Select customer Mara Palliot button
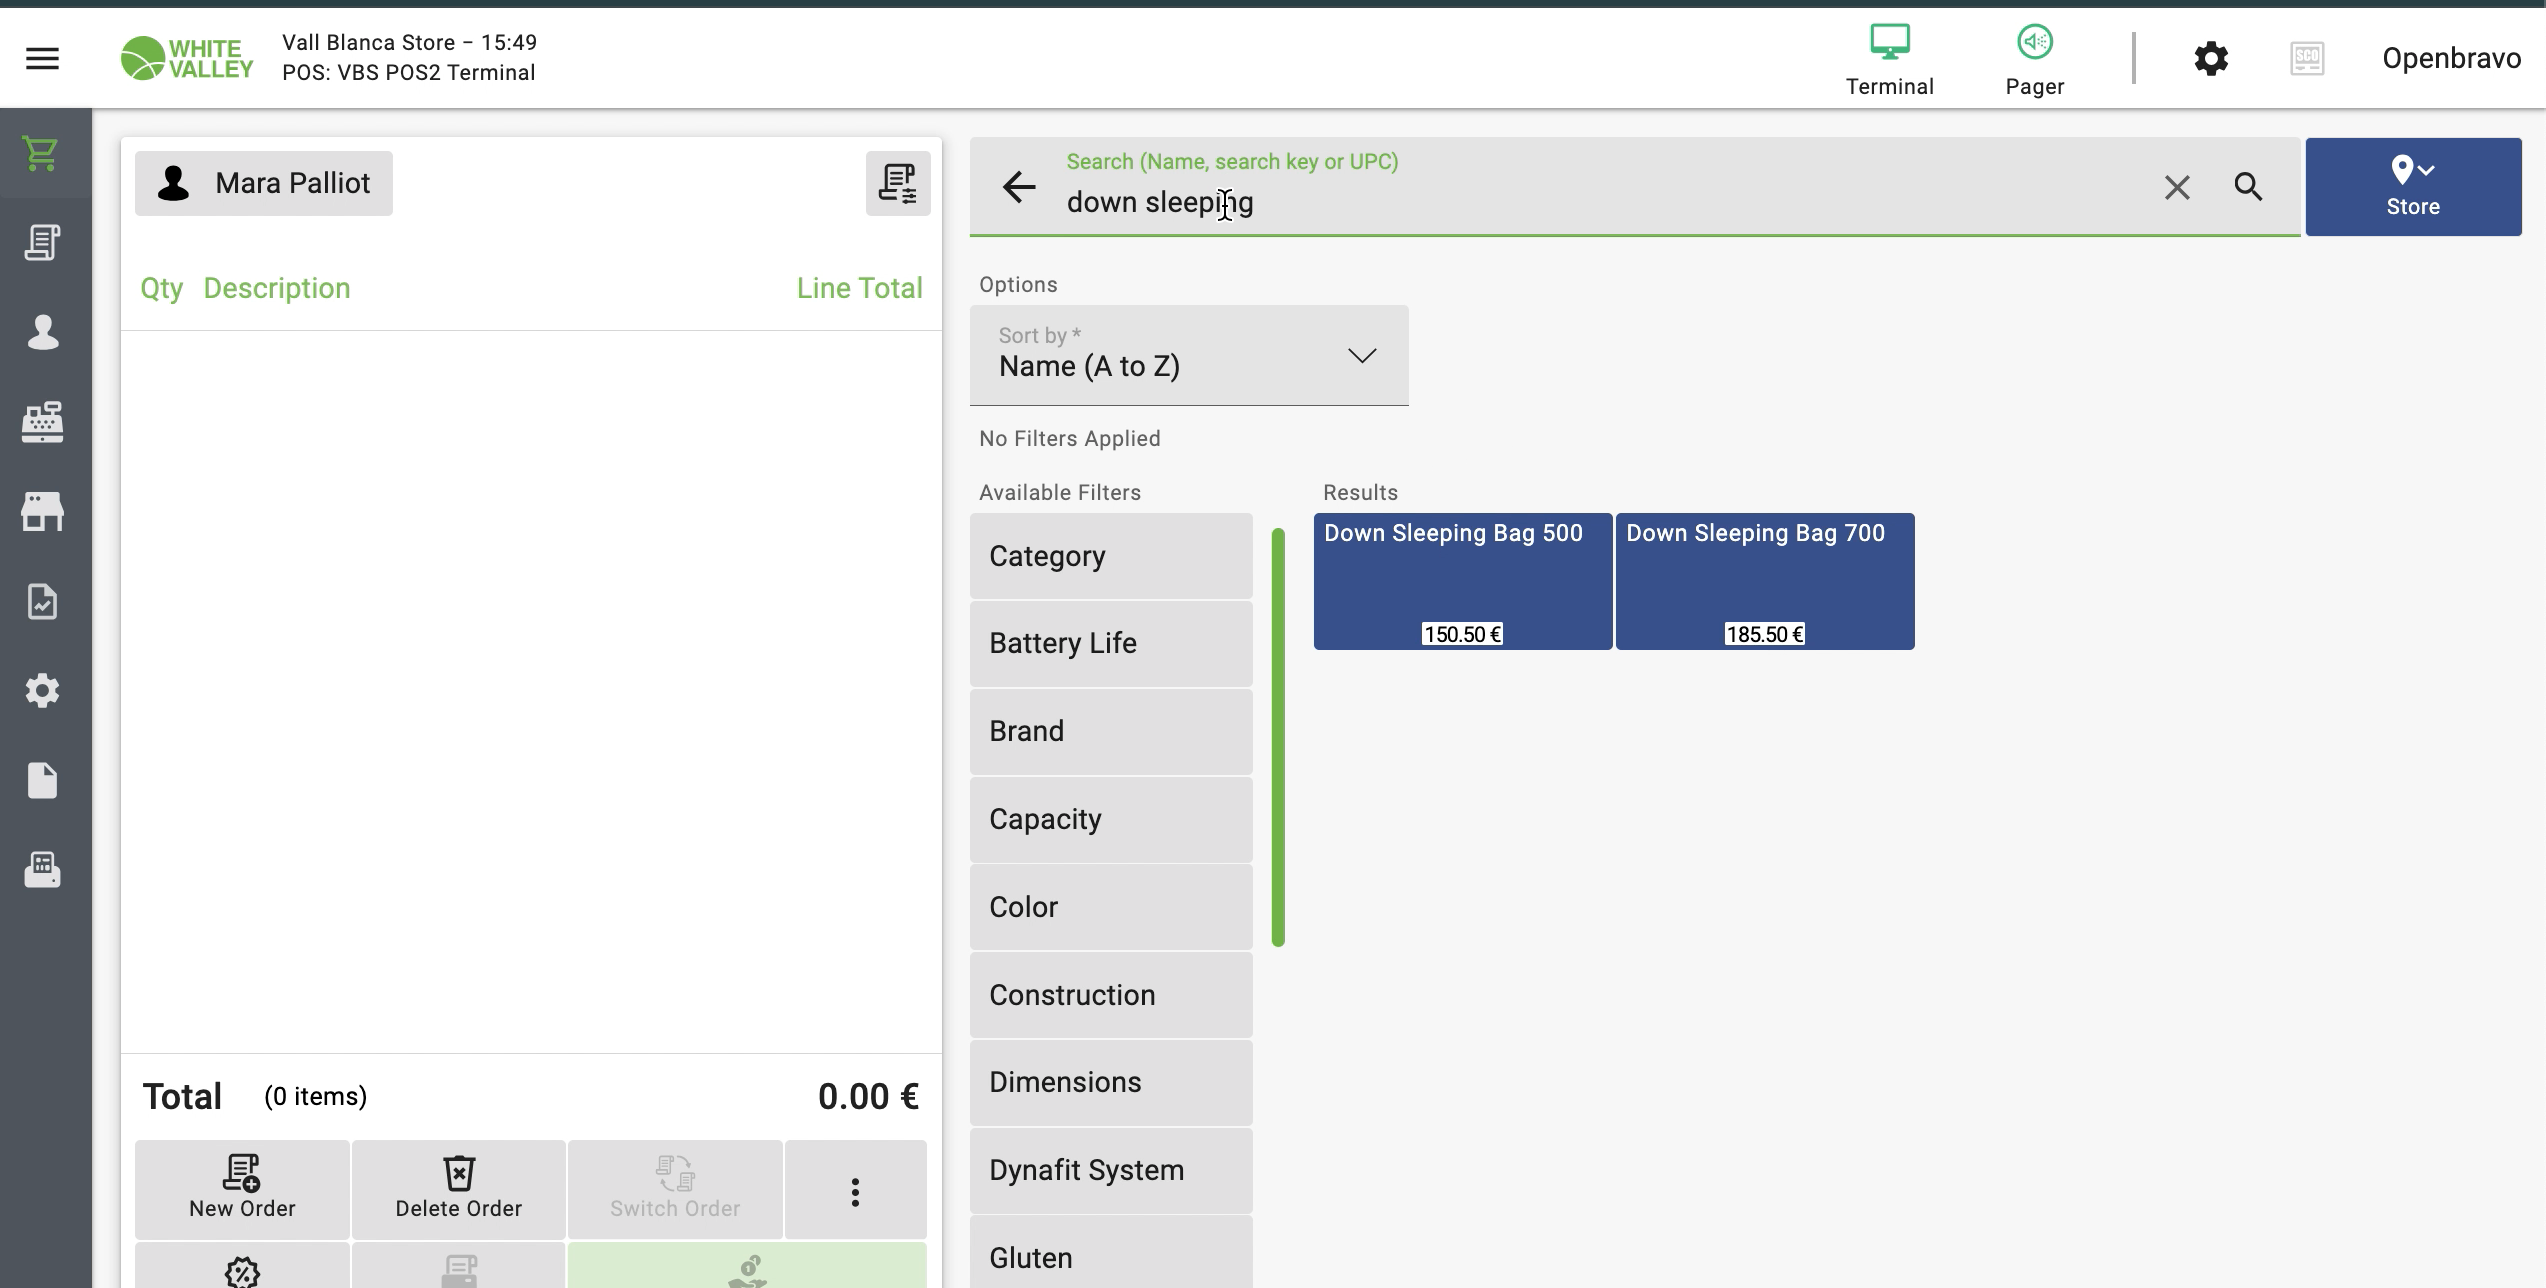Image resolution: width=2546 pixels, height=1288 pixels. [264, 184]
